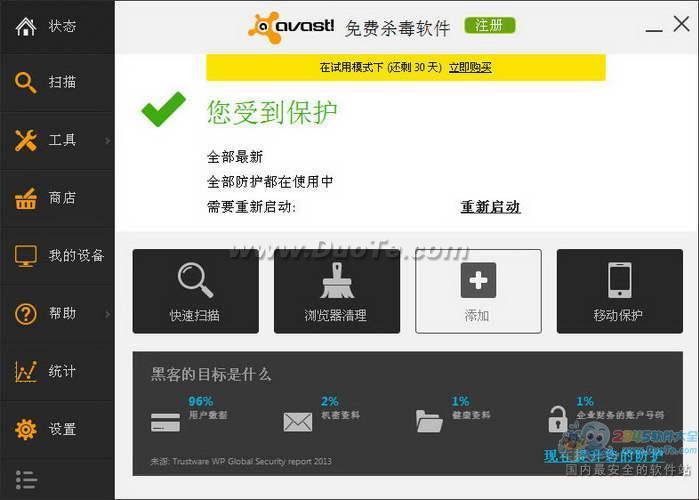The height and width of the screenshot is (500, 699).
Task: Click the 黑客的目标是什么 heading
Action: (211, 374)
